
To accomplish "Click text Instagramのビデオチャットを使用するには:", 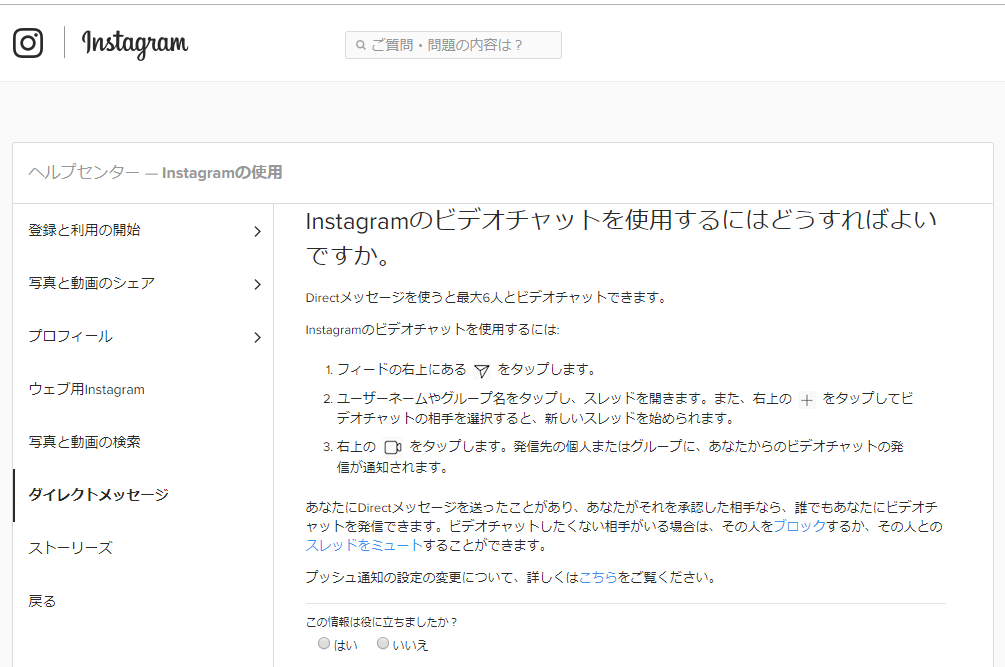I will click(433, 330).
